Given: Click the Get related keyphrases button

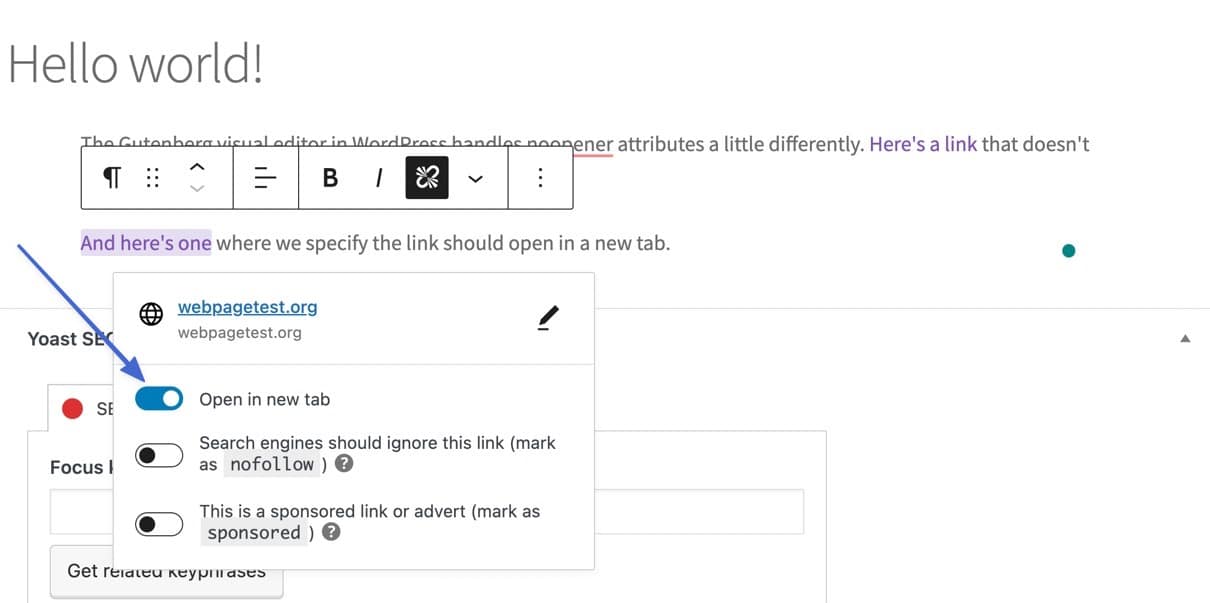Looking at the screenshot, I should 165,570.
